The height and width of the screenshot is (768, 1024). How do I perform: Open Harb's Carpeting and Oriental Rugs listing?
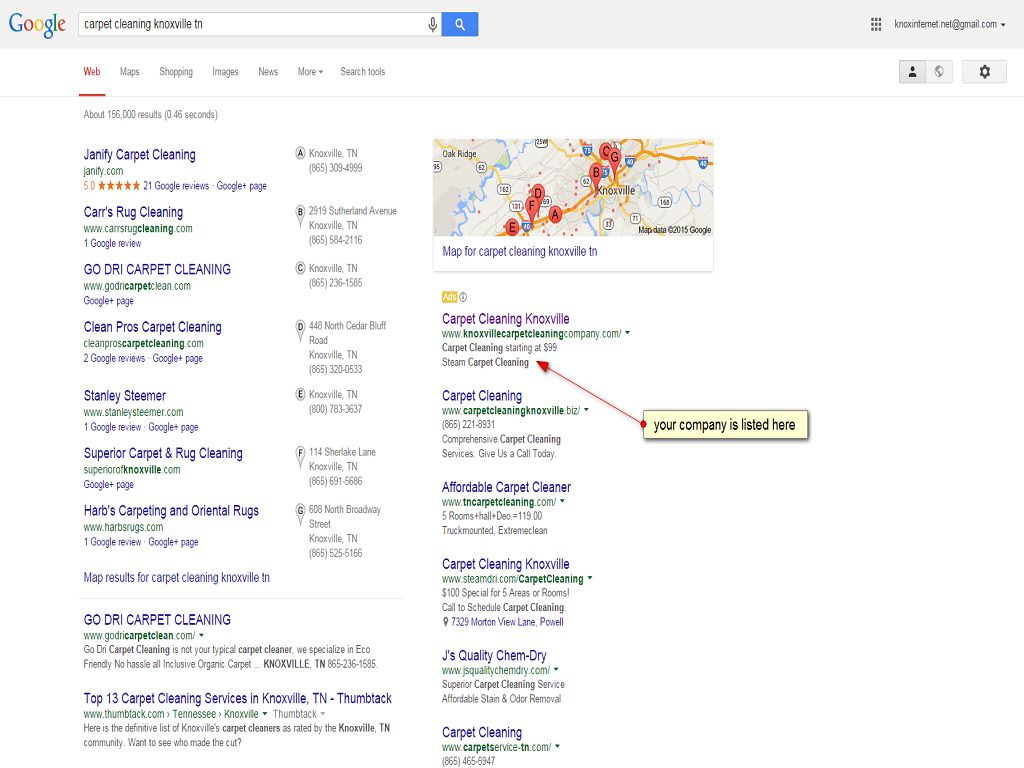click(x=171, y=511)
